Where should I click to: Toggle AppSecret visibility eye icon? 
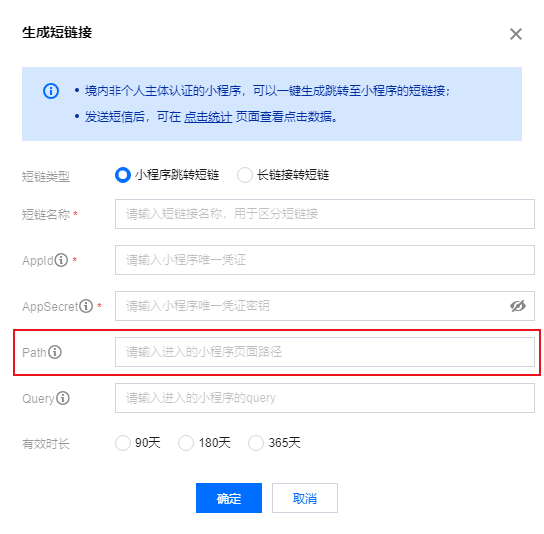pyautogui.click(x=518, y=306)
